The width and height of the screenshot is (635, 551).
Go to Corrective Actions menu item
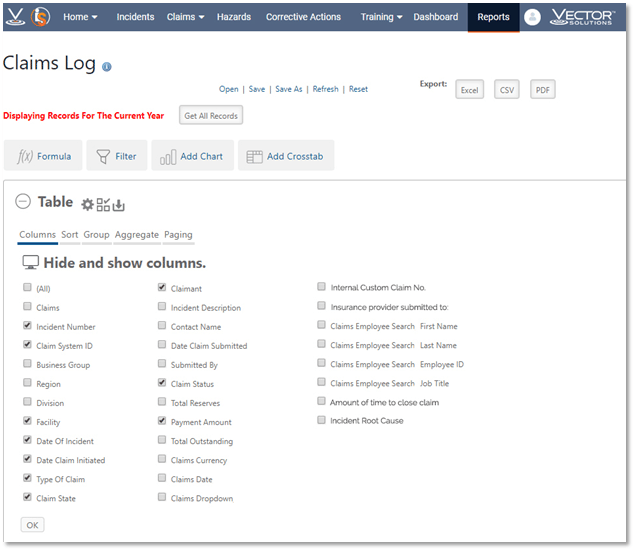(303, 17)
